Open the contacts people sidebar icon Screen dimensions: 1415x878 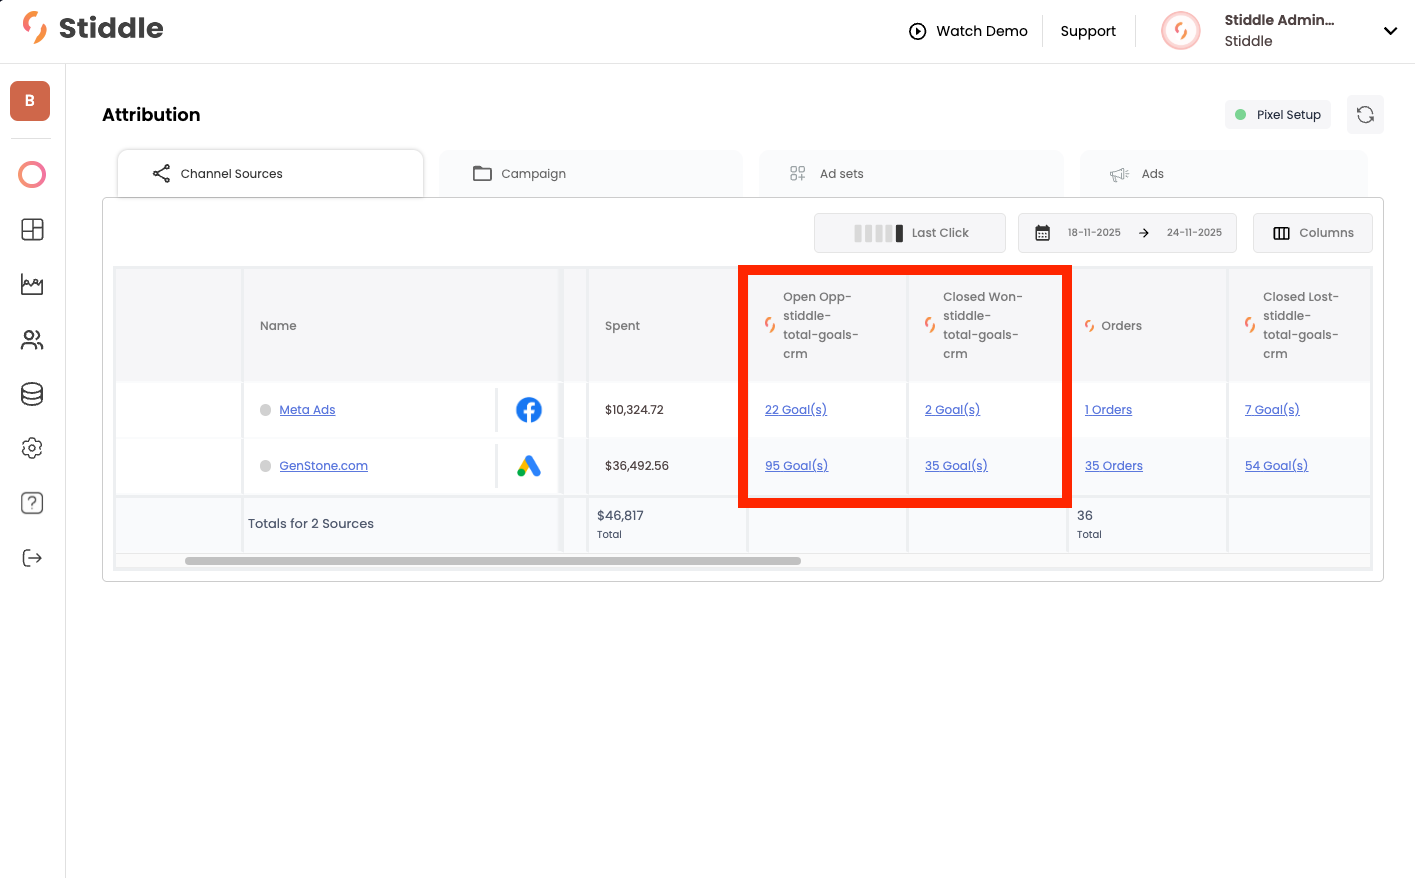(x=32, y=340)
